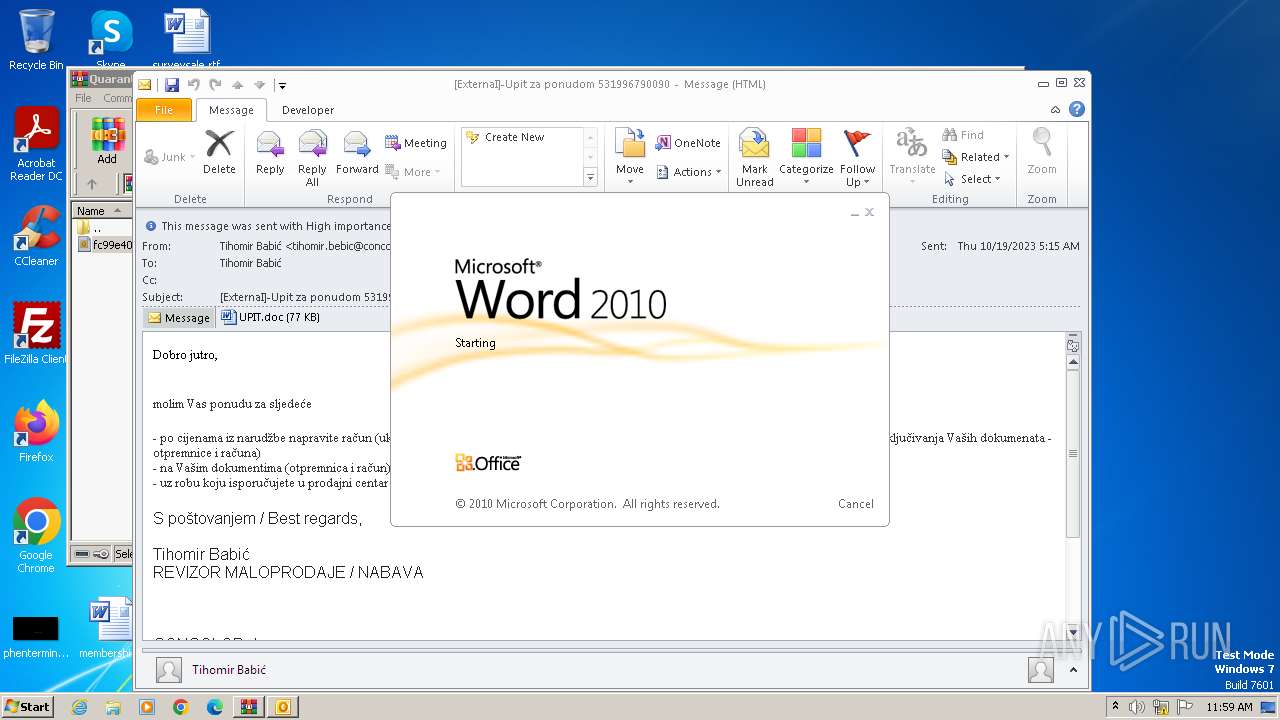Cancel Word 2010 startup
Screen dimensions: 1280x720
click(x=855, y=504)
